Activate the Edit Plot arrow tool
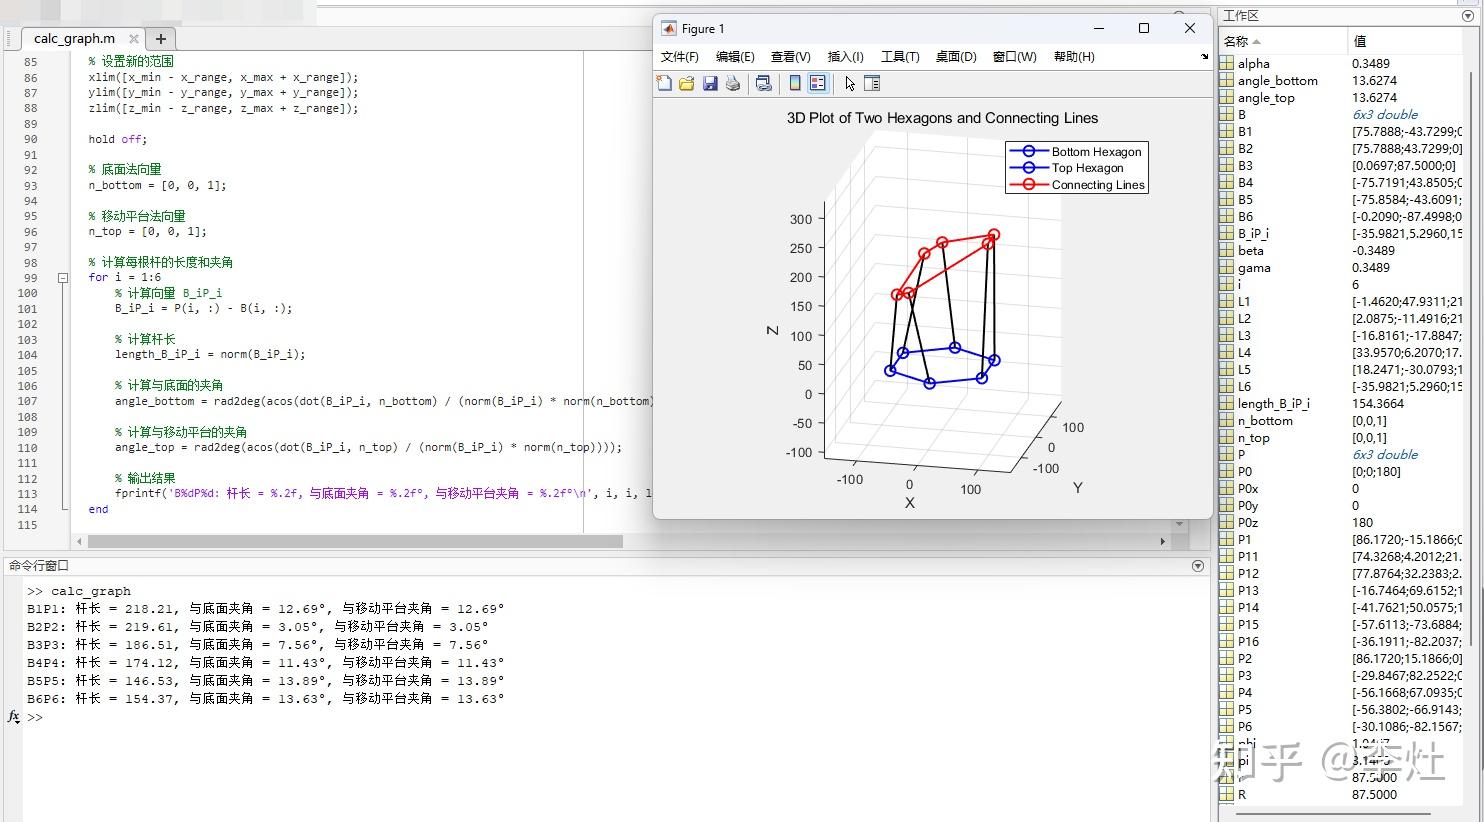This screenshot has width=1484, height=822. click(x=850, y=84)
